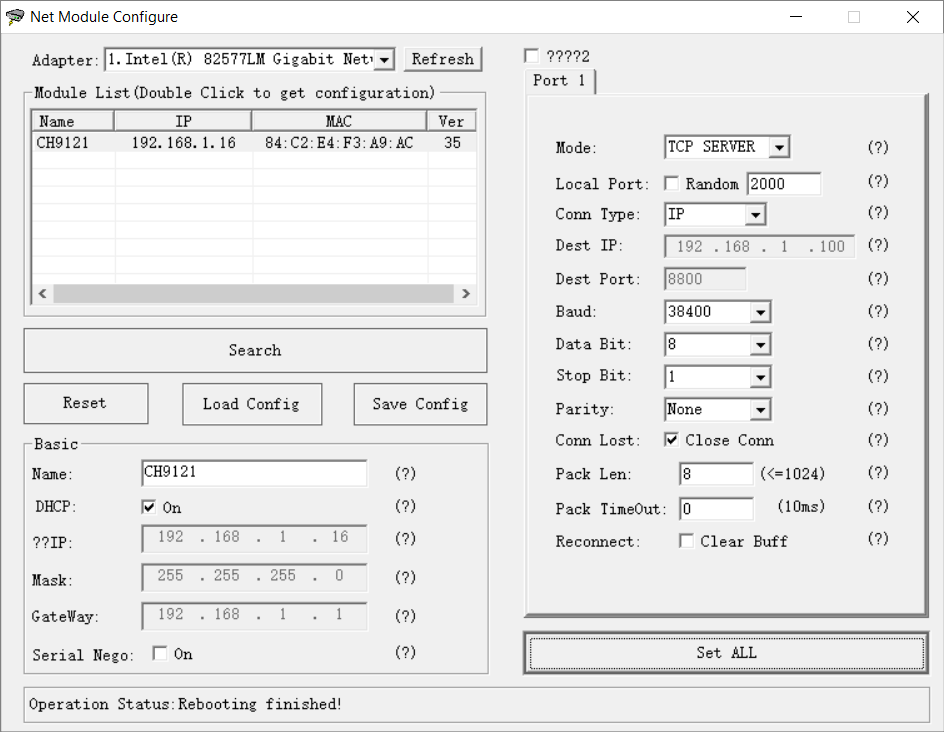Click the help (?) next to Conn Lost
The image size is (944, 732).
(x=878, y=440)
